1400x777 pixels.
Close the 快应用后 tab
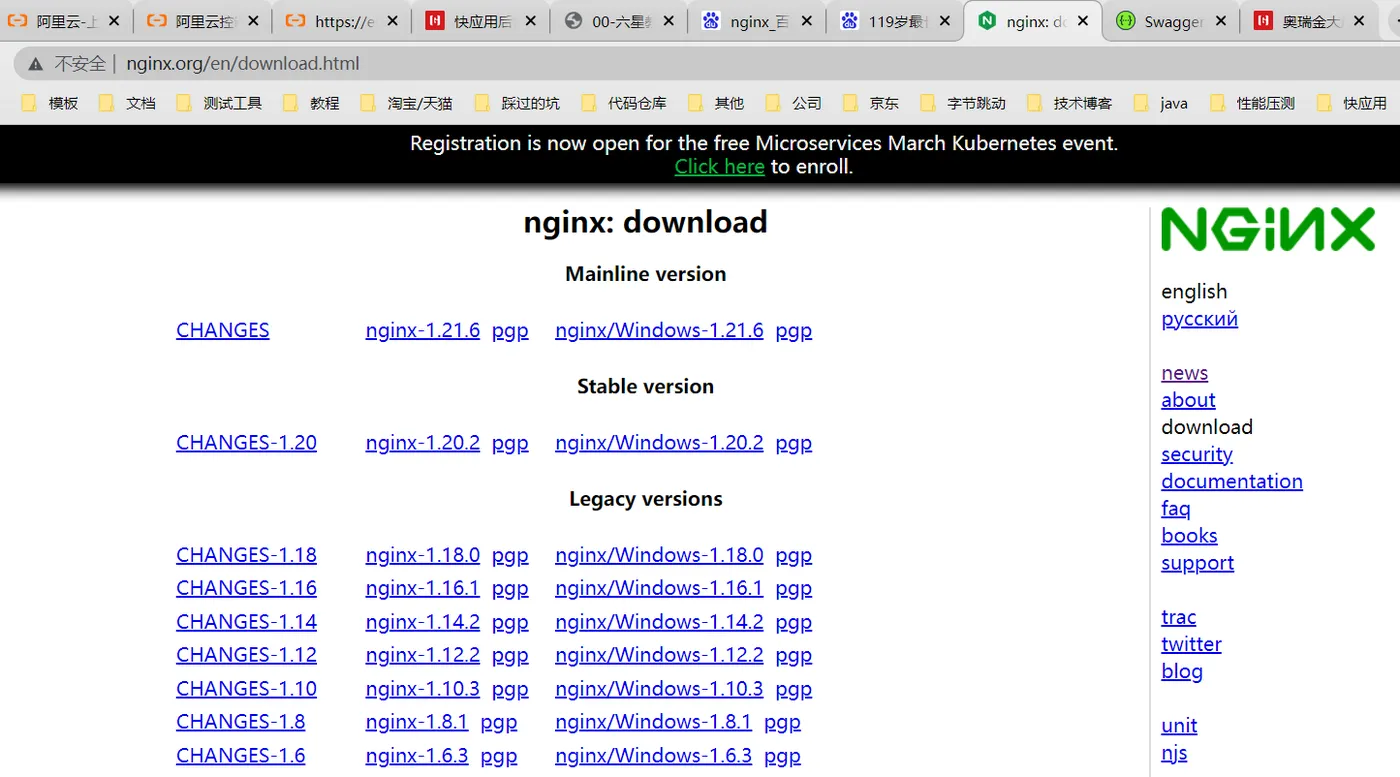[x=529, y=21]
